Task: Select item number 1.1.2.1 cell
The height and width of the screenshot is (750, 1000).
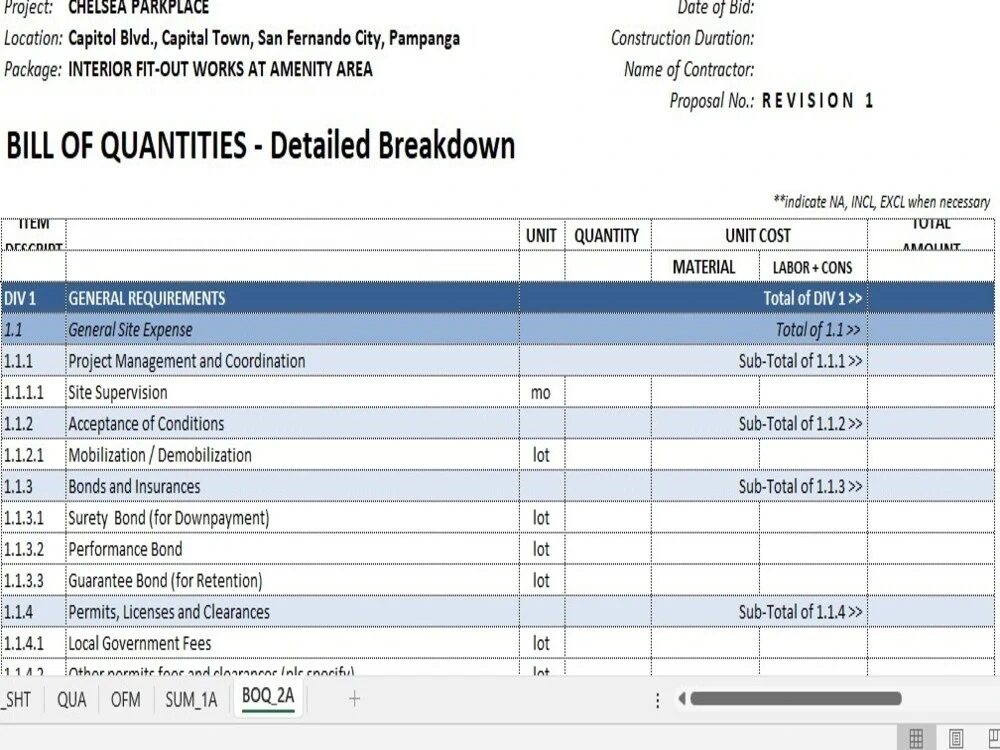Action: [x=33, y=455]
